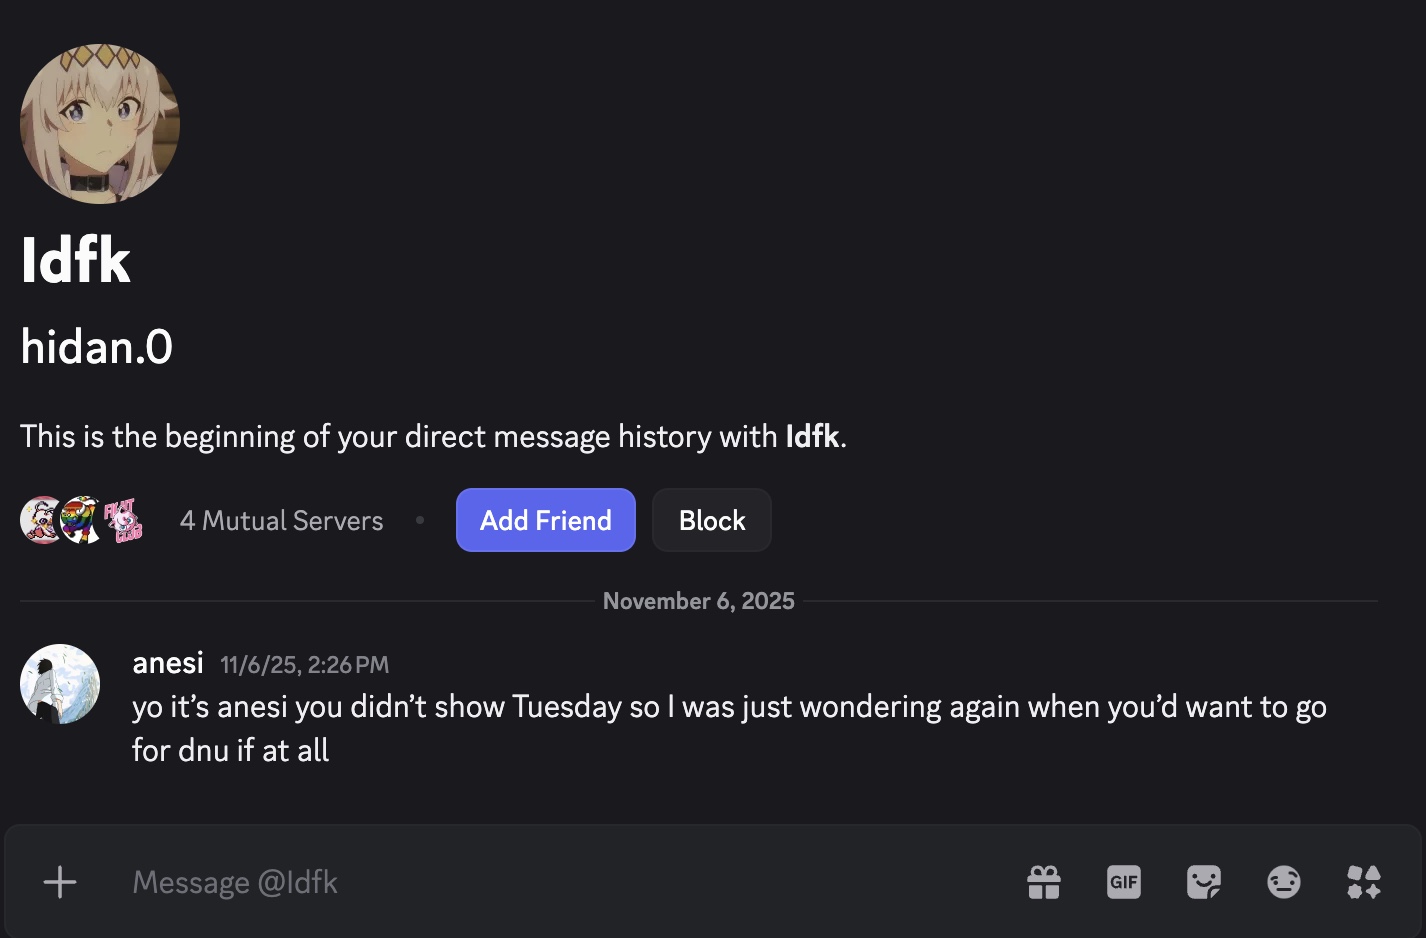
Task: Open the 4 Mutual Servers list
Action: coord(281,521)
